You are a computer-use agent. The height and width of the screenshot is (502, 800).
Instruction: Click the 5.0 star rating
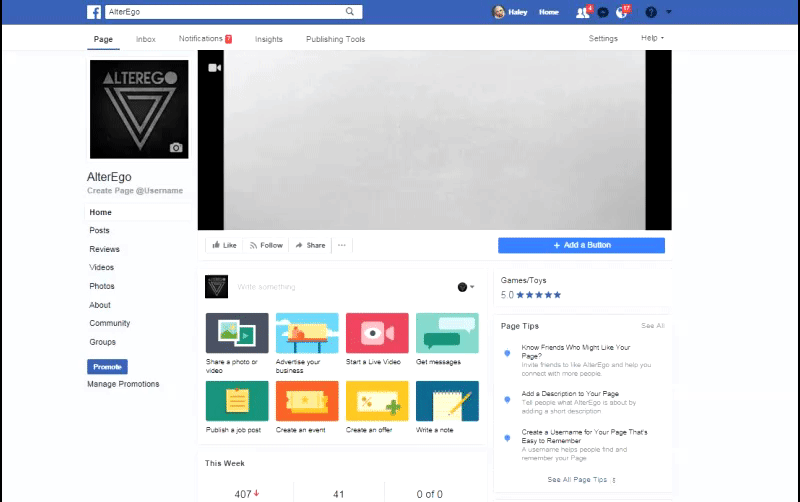pyautogui.click(x=531, y=295)
